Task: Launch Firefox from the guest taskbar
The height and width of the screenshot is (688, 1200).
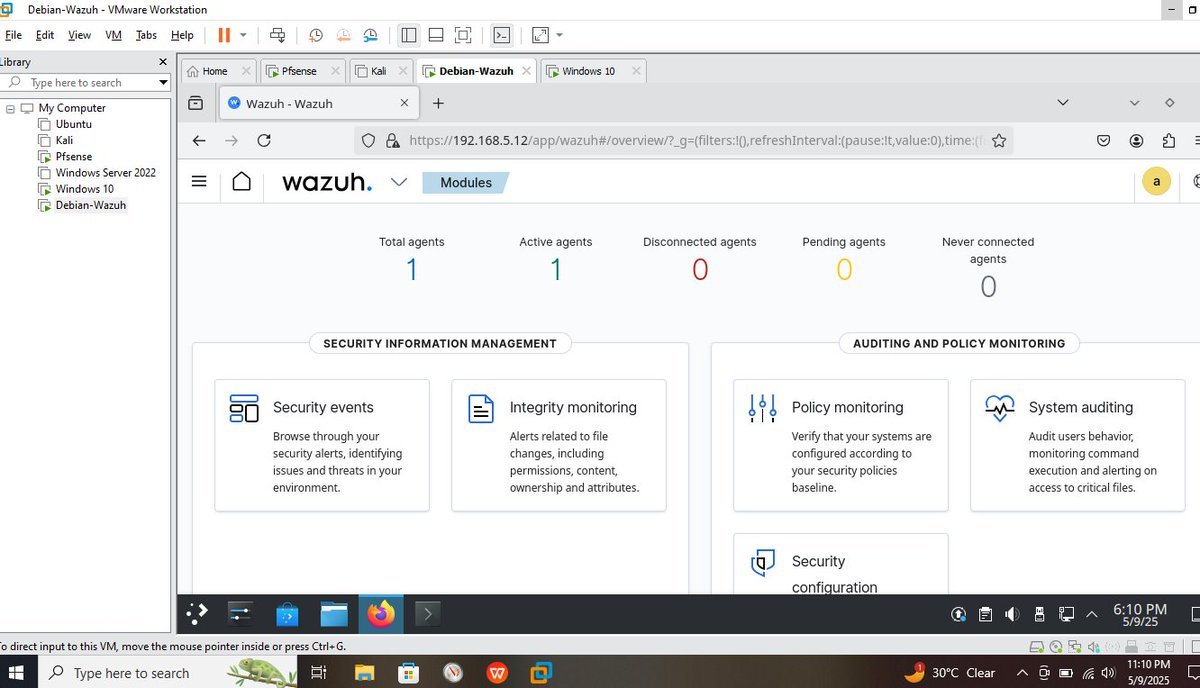Action: [x=381, y=613]
